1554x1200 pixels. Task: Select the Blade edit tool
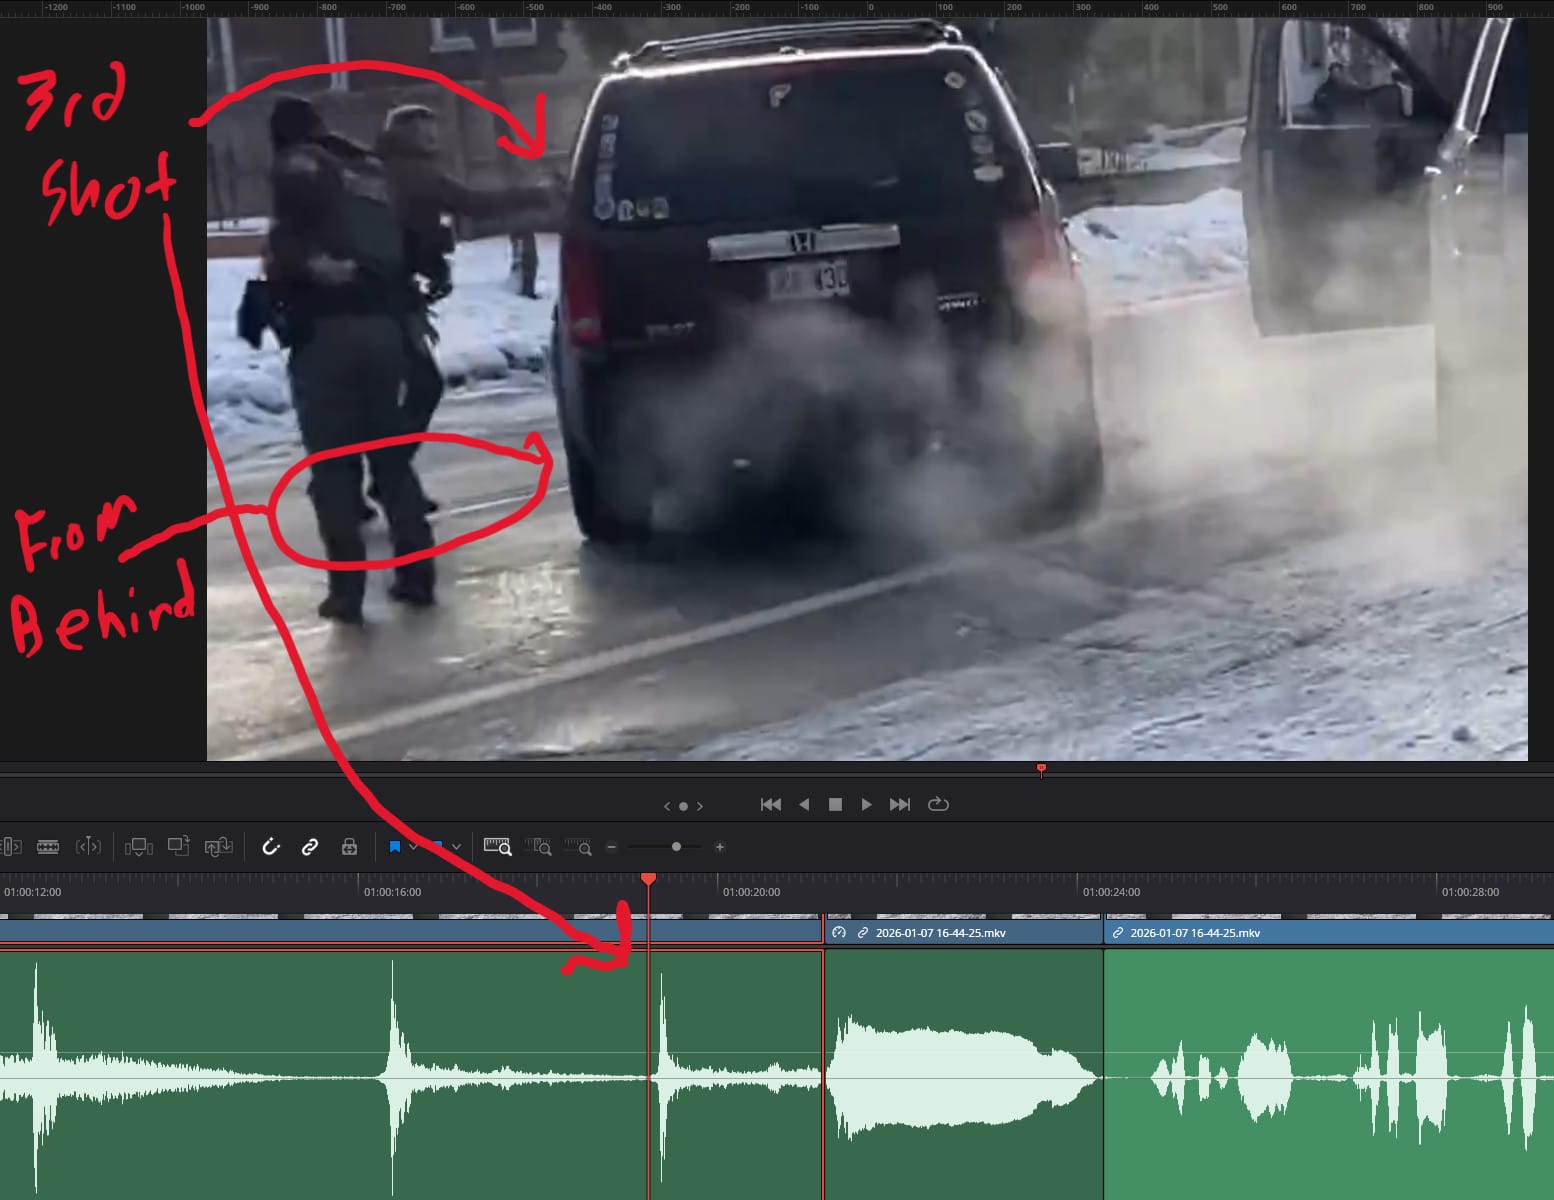(x=47, y=847)
